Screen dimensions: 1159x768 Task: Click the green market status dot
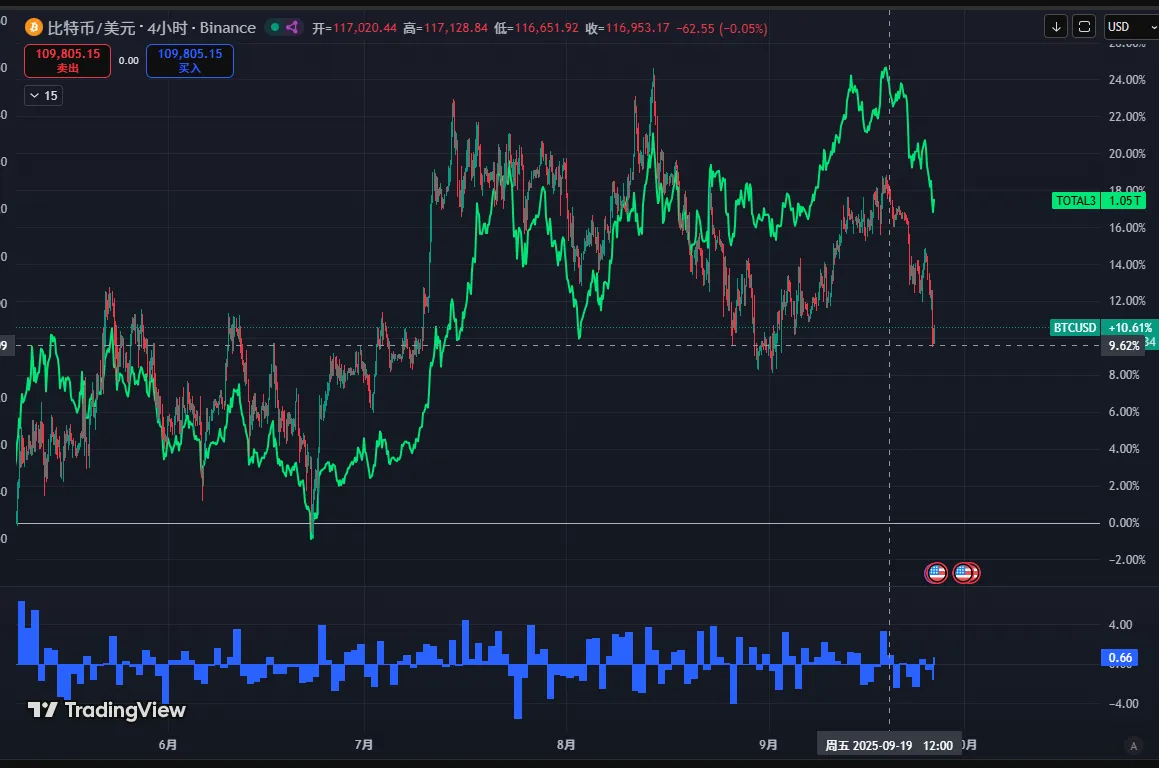[x=273, y=28]
